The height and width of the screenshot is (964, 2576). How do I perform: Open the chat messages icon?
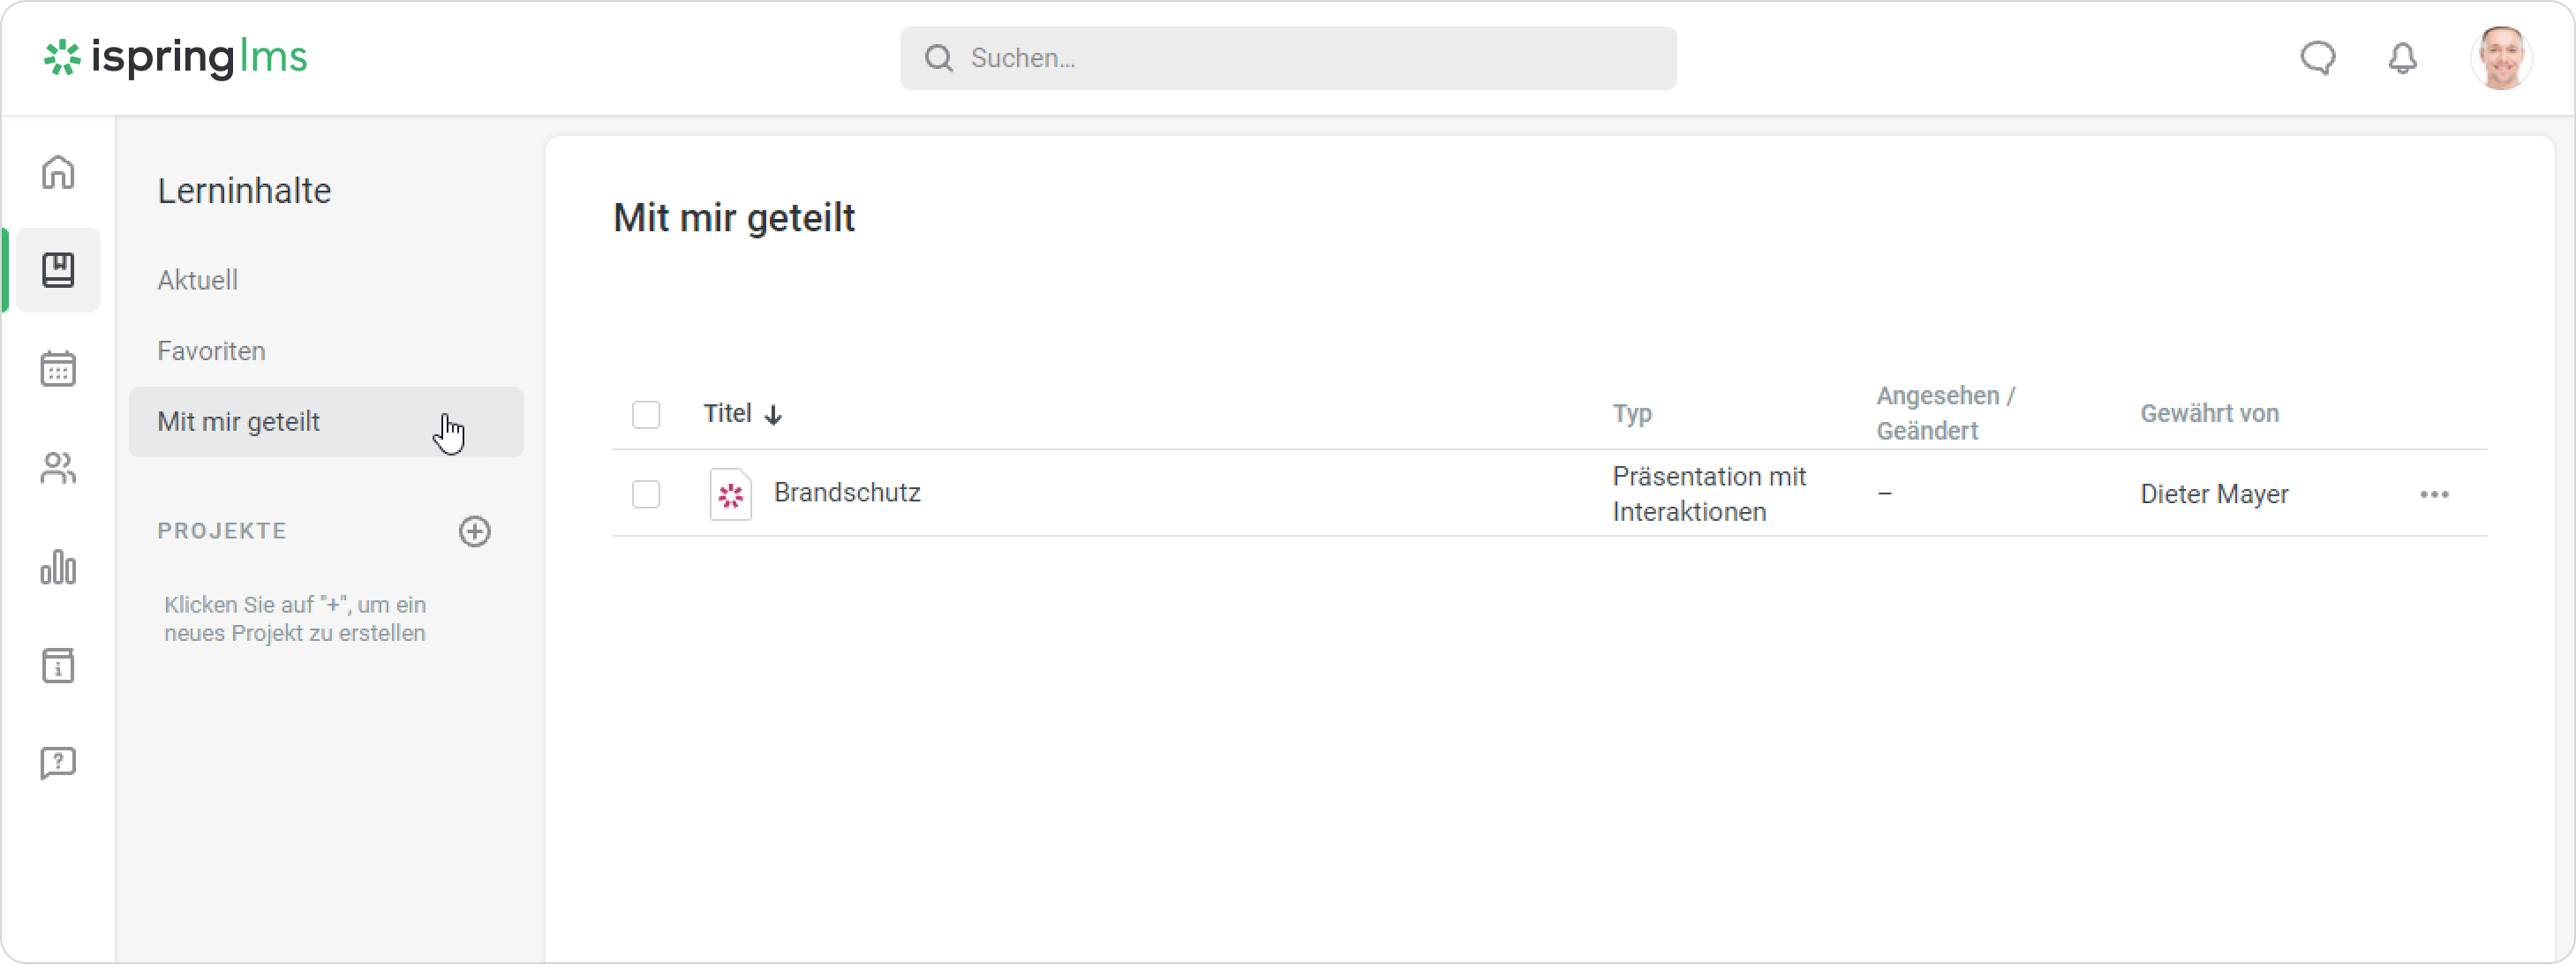pyautogui.click(x=2317, y=58)
